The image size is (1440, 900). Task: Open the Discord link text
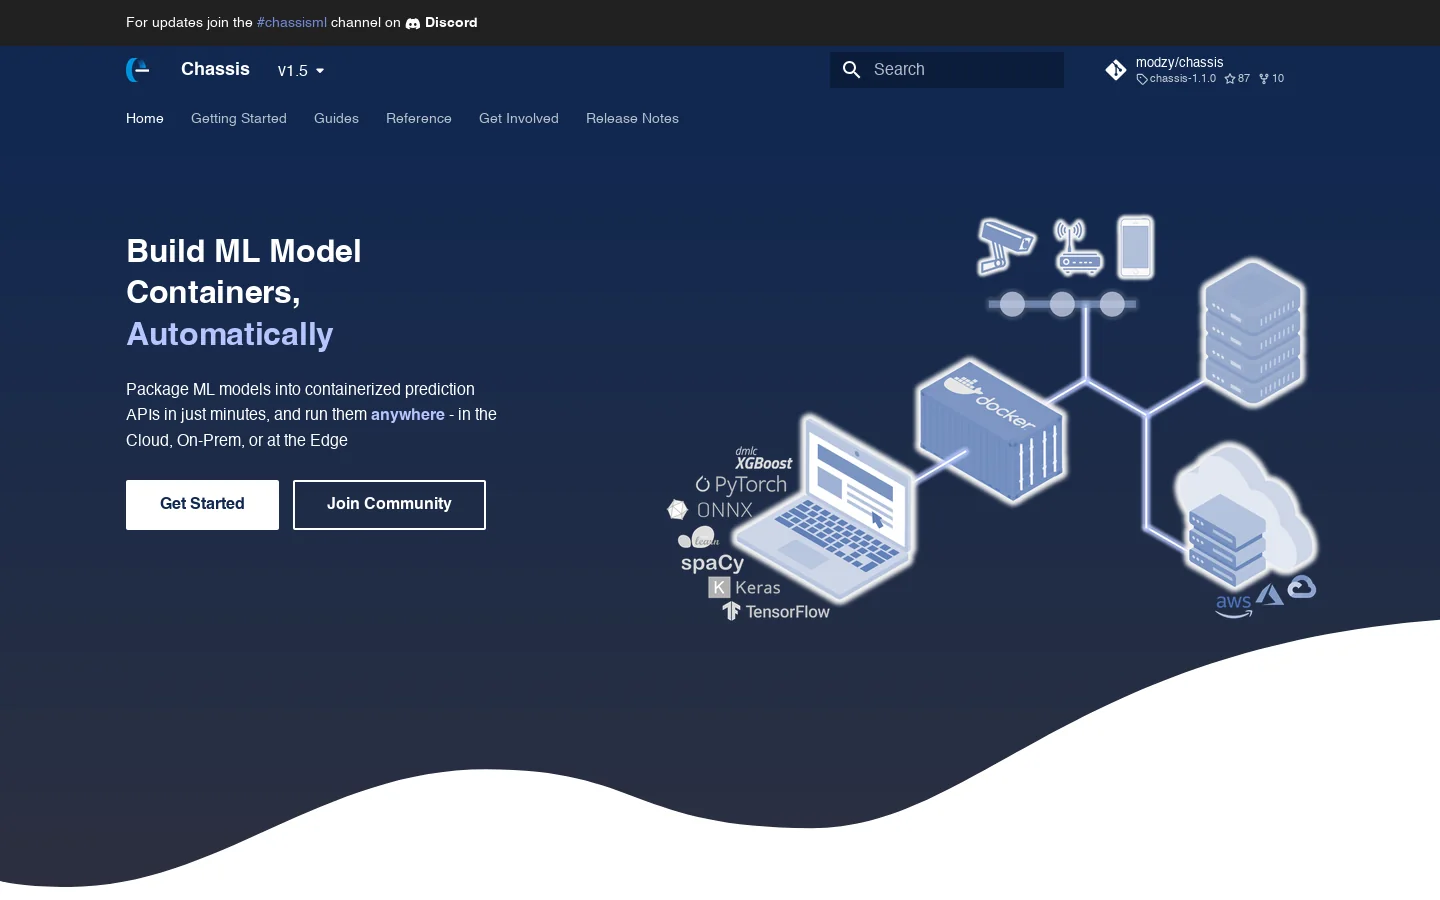(x=451, y=22)
